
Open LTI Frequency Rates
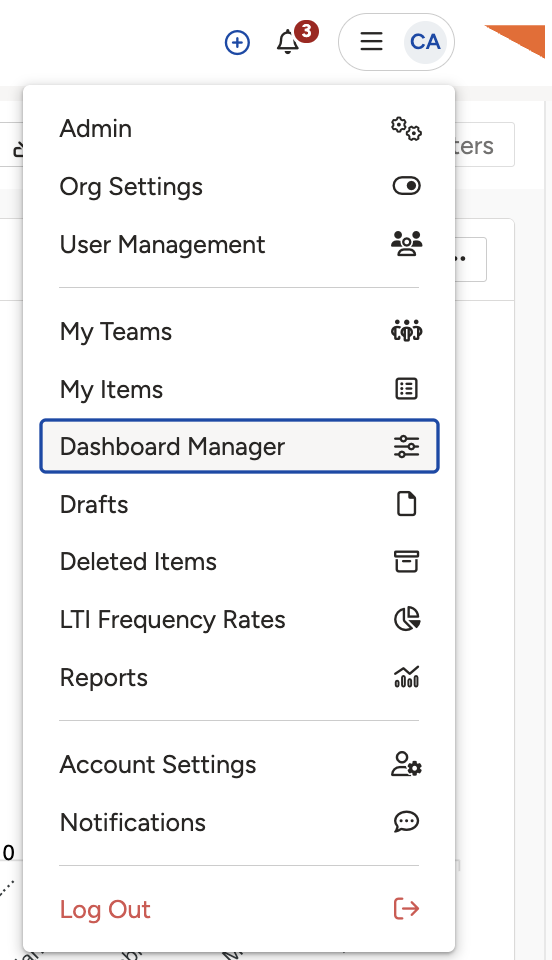point(239,620)
